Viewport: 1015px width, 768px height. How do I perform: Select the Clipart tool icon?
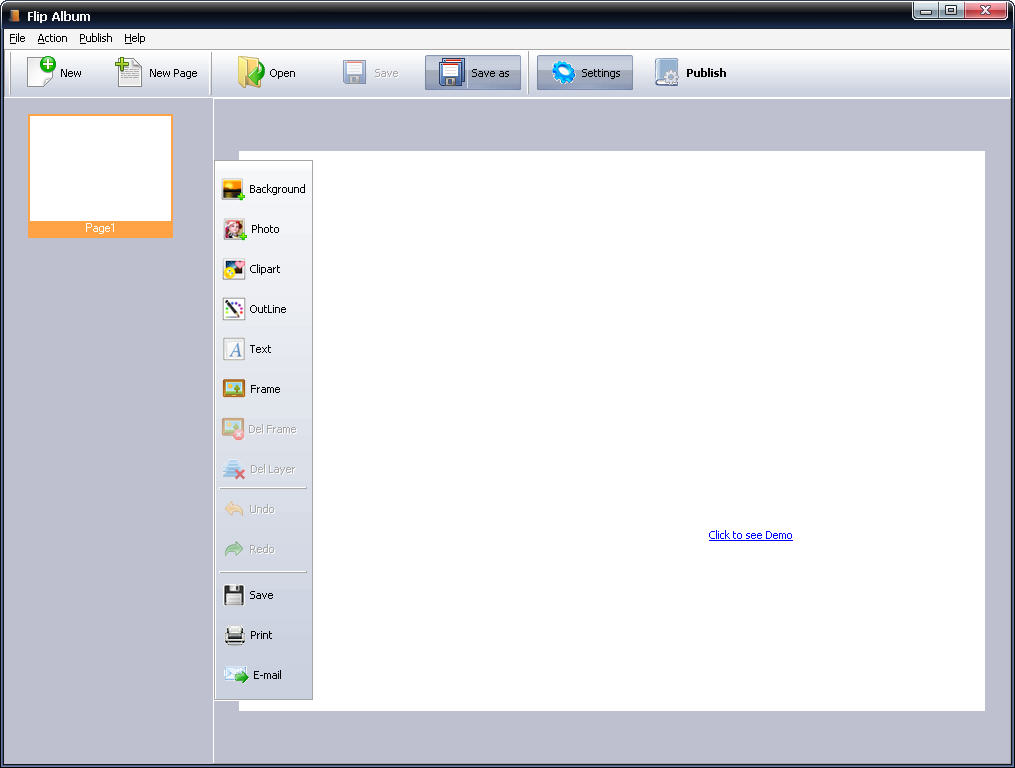click(x=234, y=269)
